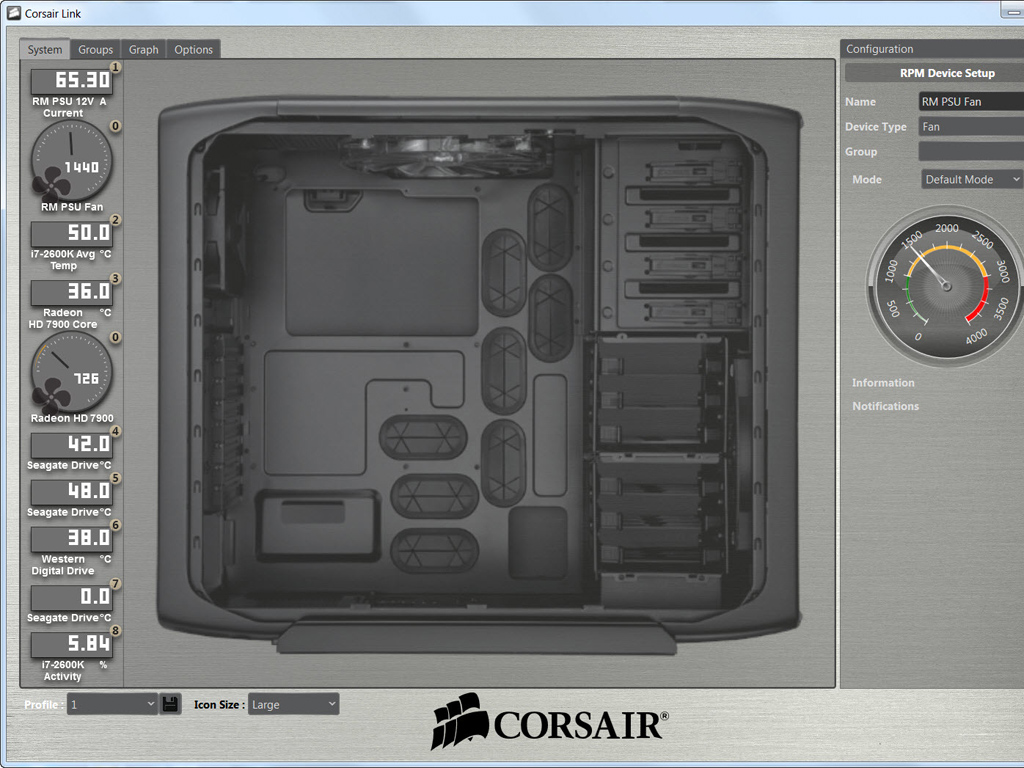Image resolution: width=1024 pixels, height=768 pixels.
Task: Click the RM PSU Fan label text
Action: tap(72, 207)
